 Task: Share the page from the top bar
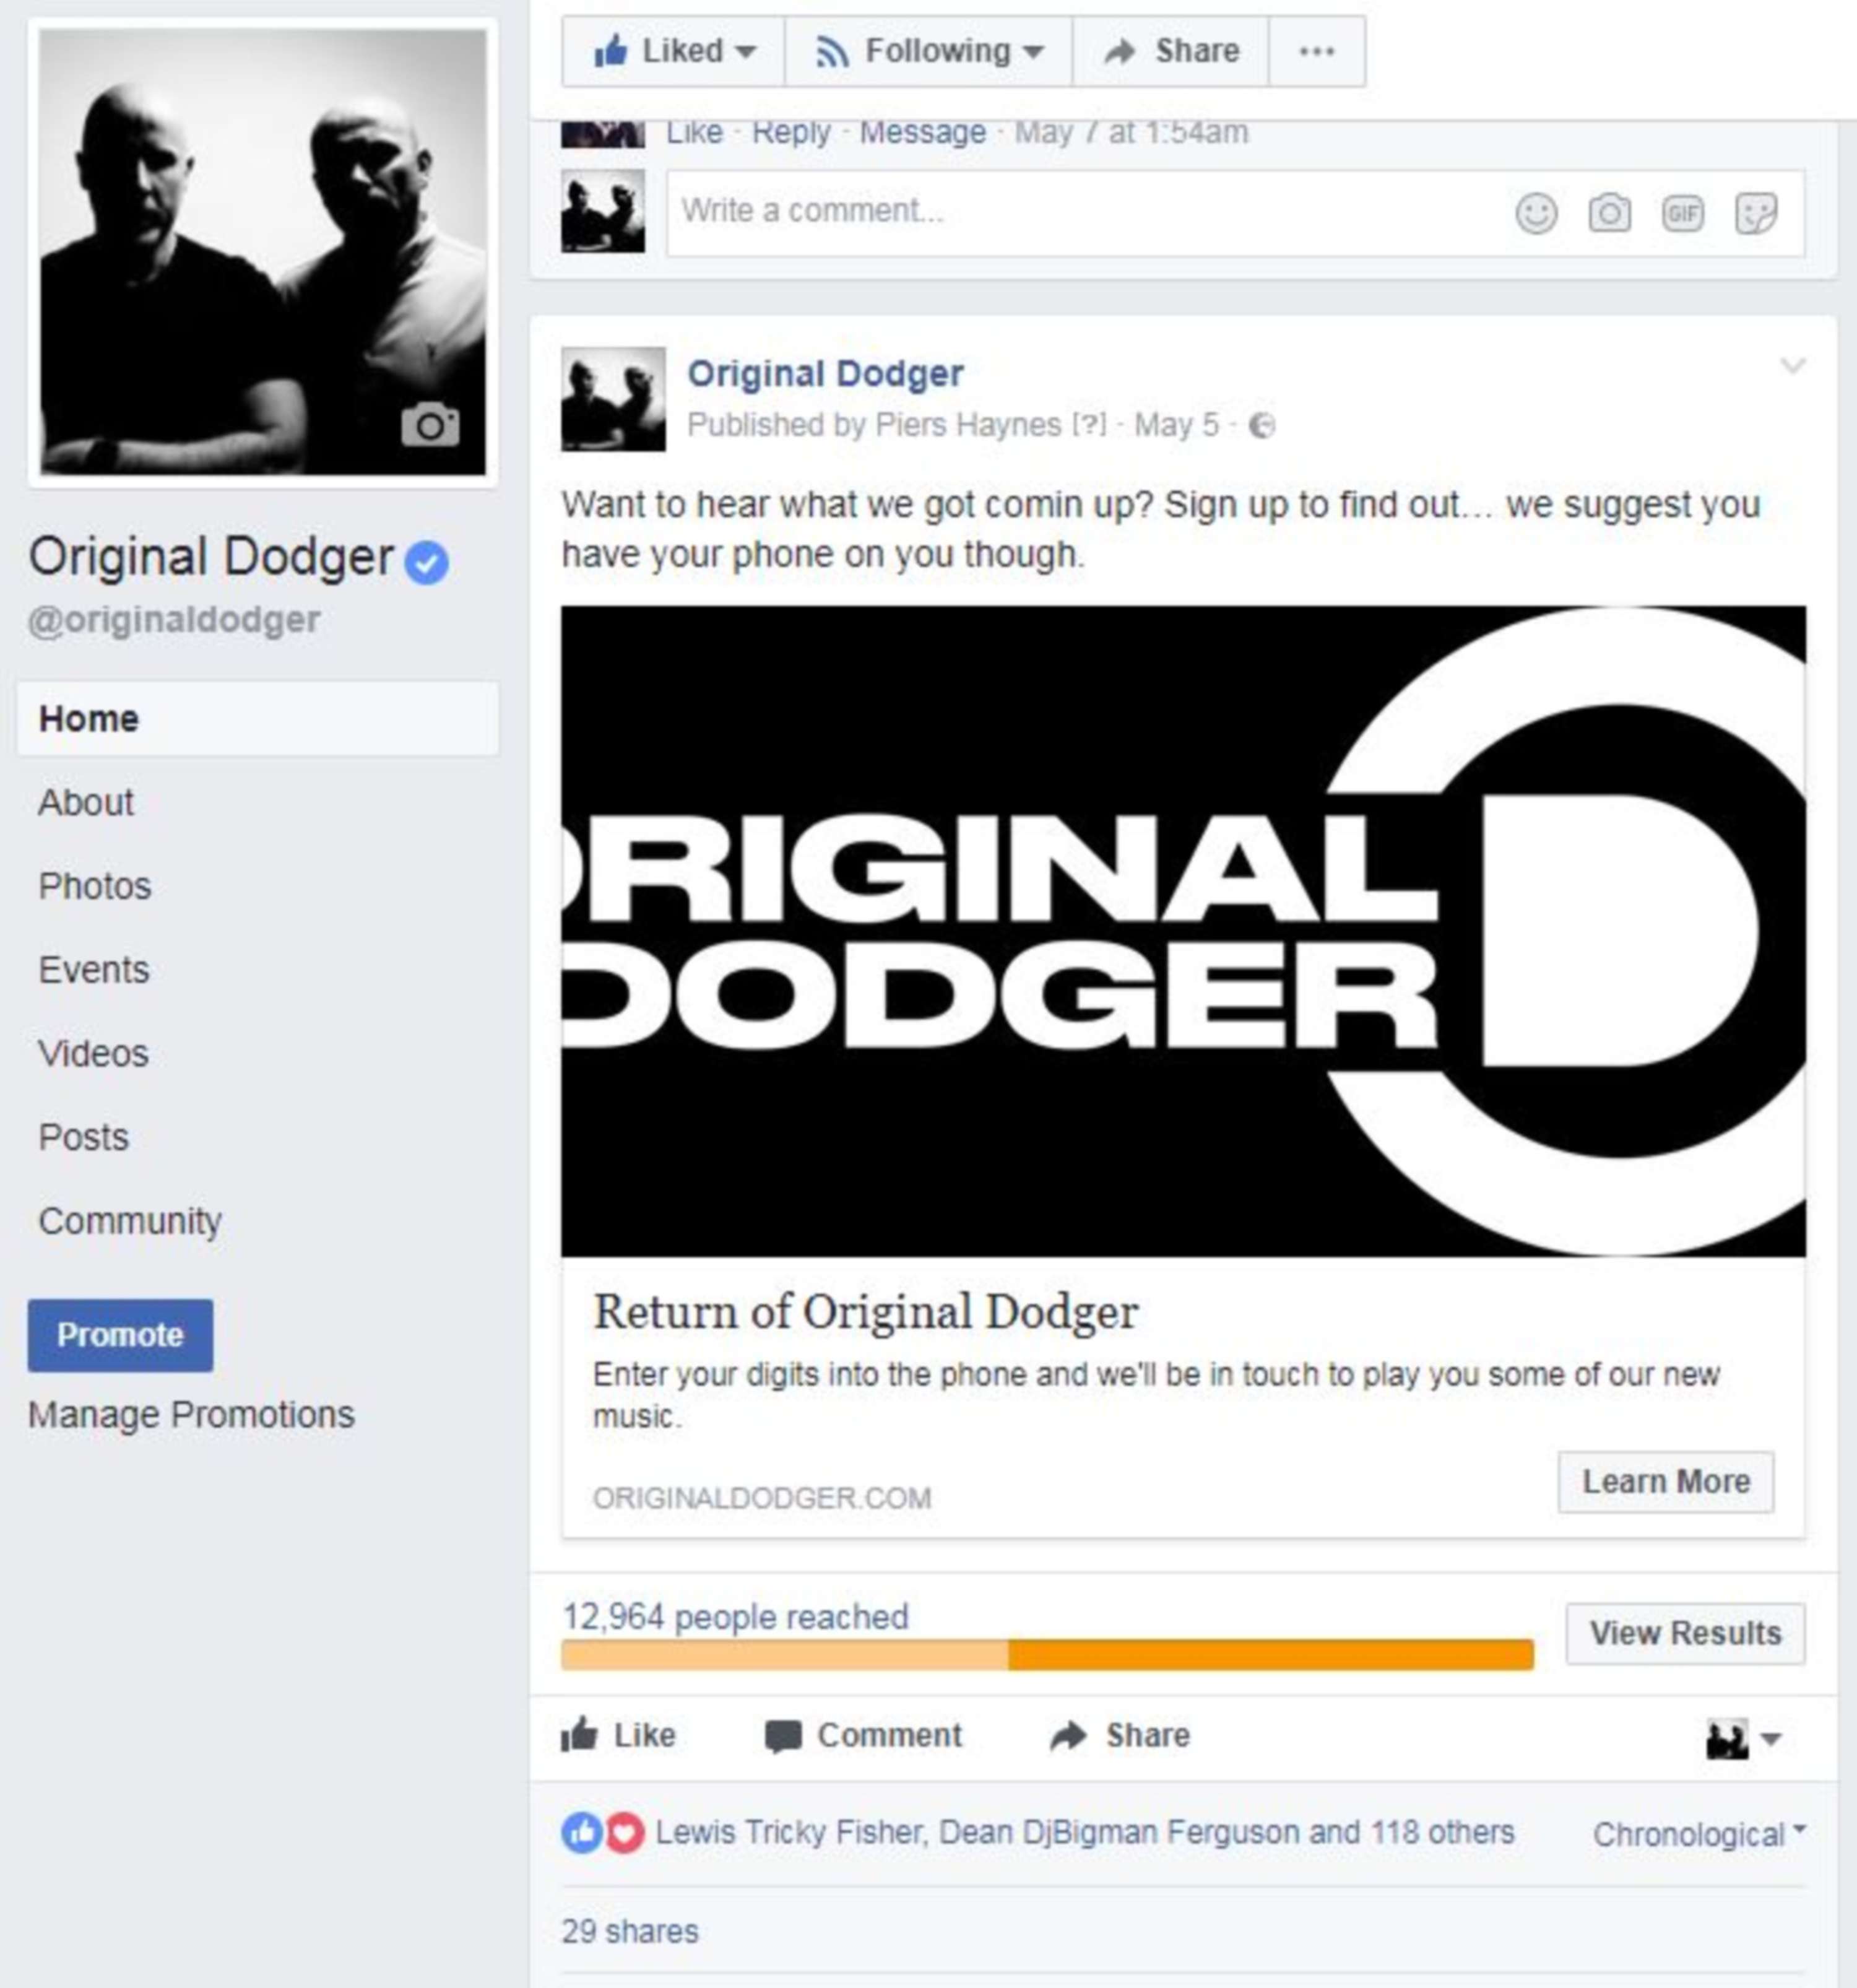point(1171,51)
